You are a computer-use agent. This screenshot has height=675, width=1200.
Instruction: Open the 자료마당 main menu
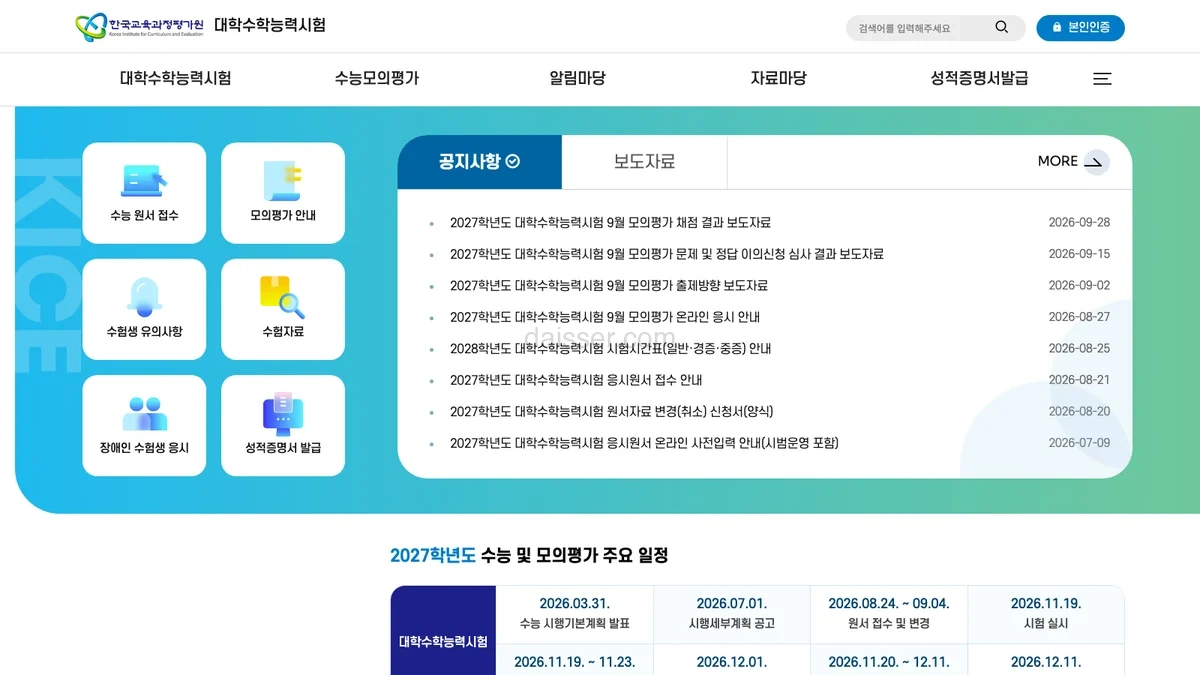(778, 78)
